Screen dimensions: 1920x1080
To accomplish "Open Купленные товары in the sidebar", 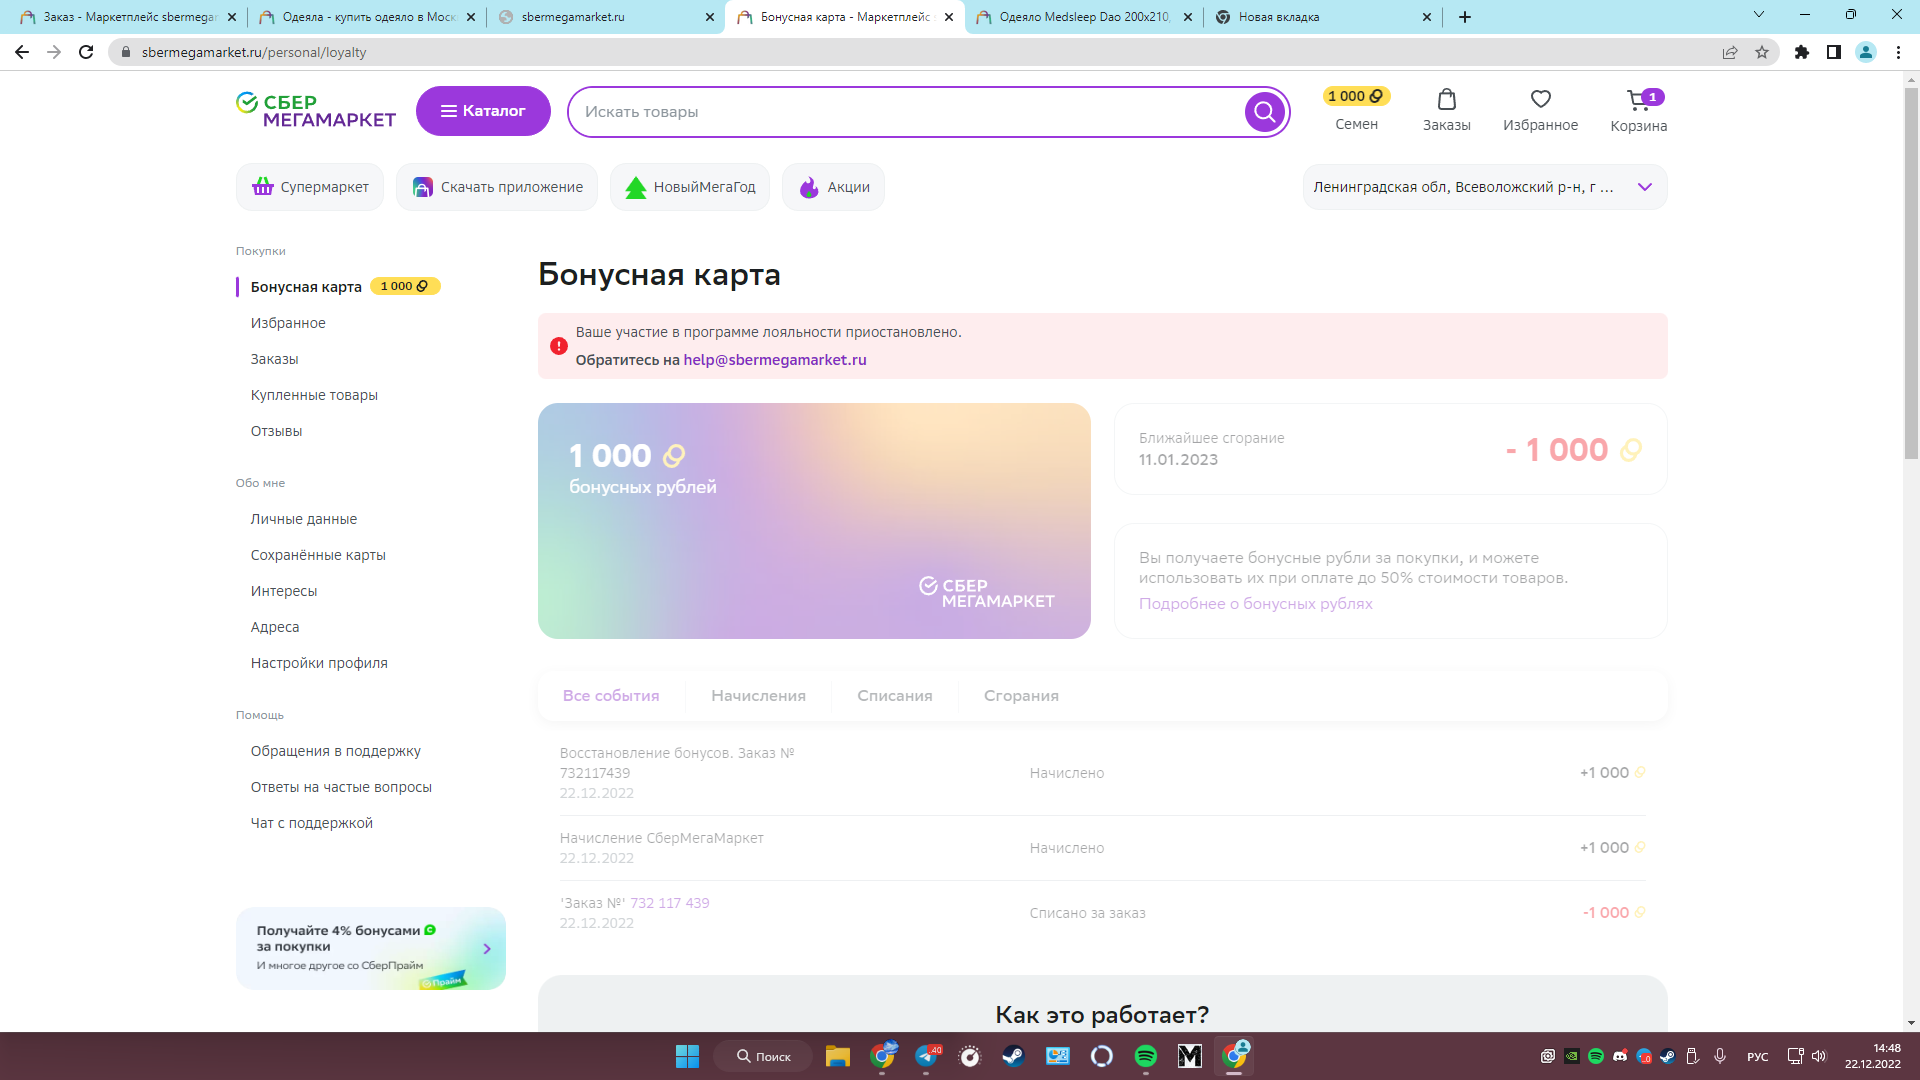I will pyautogui.click(x=314, y=395).
